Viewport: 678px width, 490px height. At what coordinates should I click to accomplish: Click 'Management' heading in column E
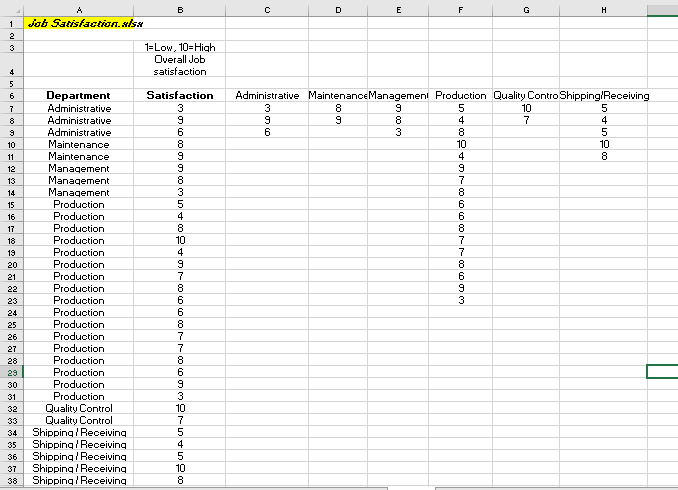coord(398,96)
